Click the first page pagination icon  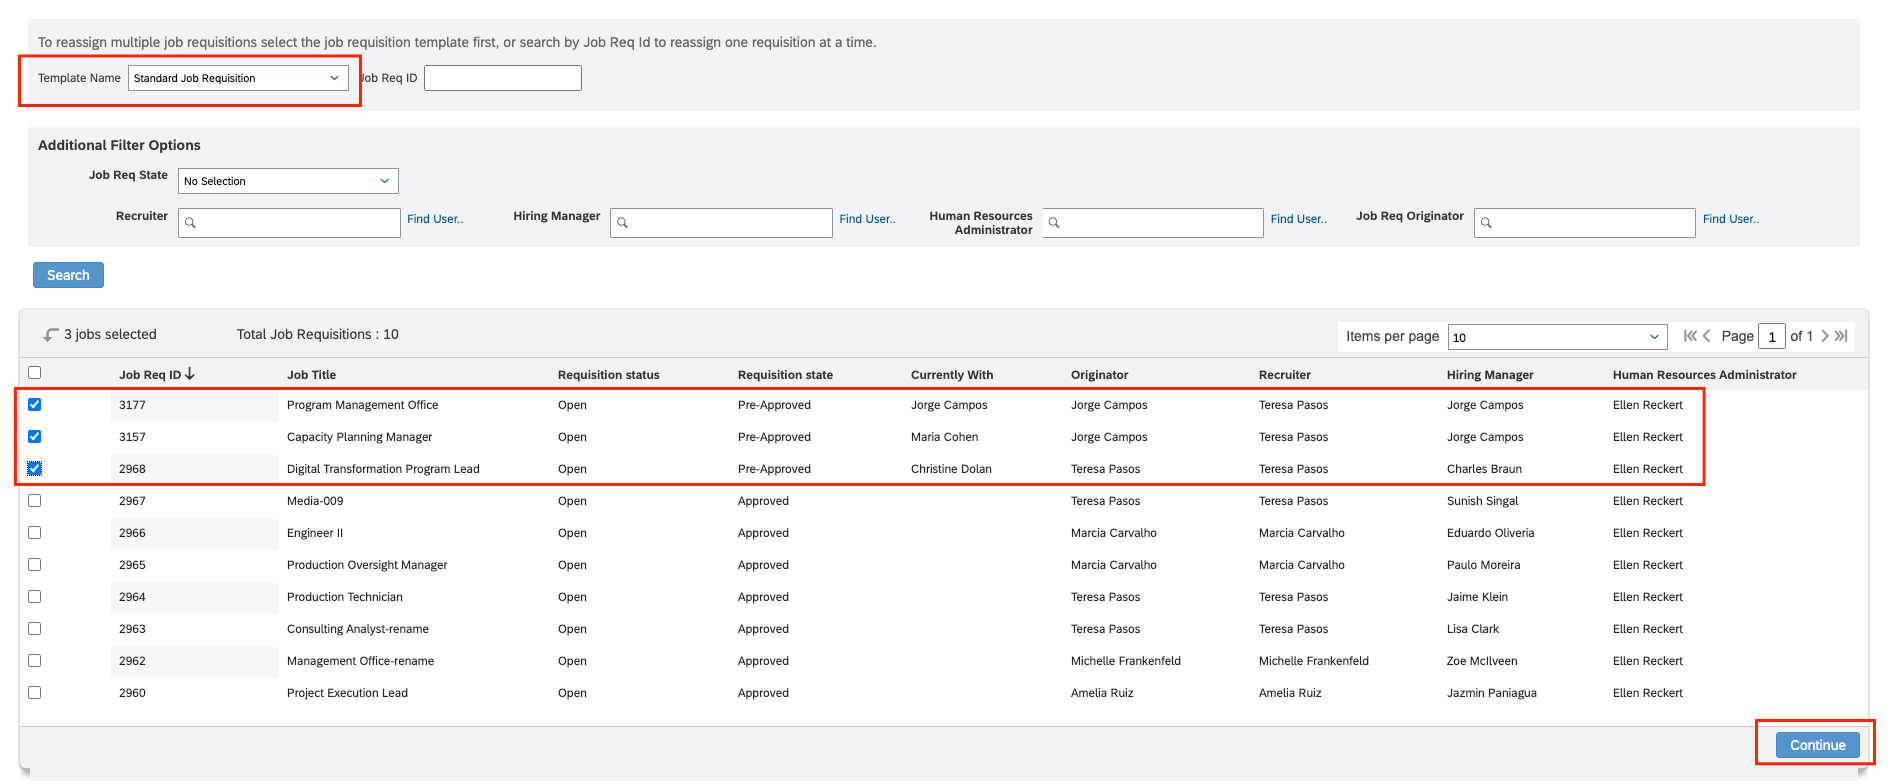coord(1689,336)
